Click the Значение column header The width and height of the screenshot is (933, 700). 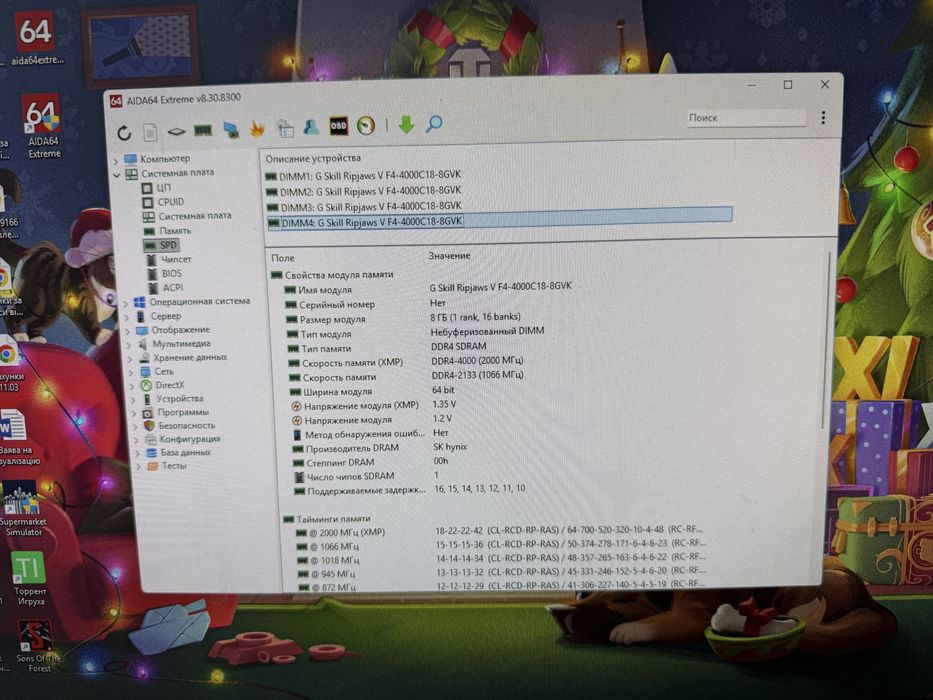pyautogui.click(x=449, y=256)
